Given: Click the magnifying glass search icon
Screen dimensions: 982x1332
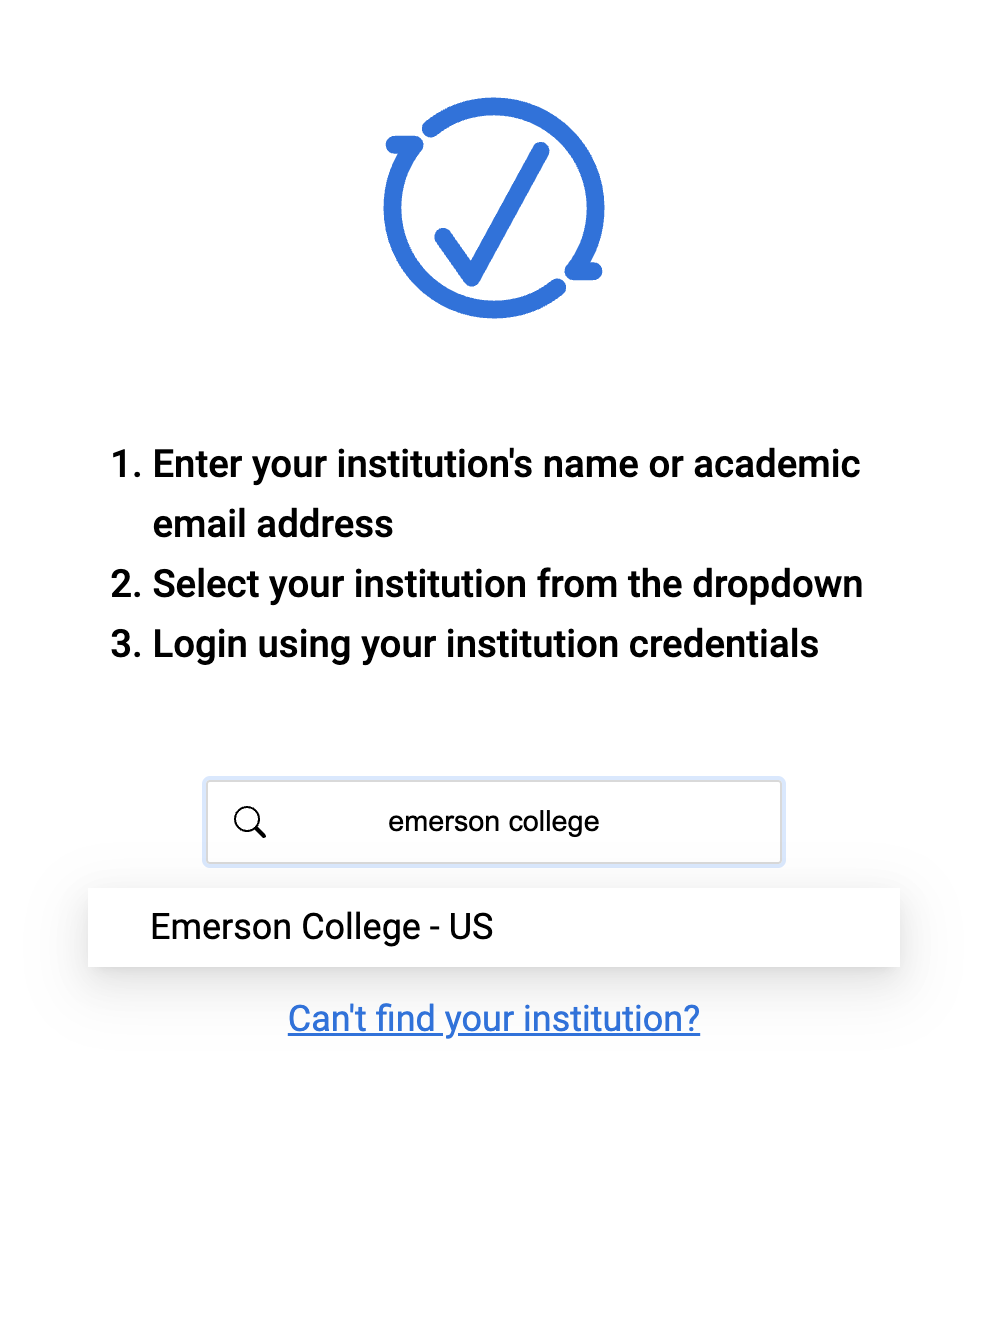Looking at the screenshot, I should 250,822.
